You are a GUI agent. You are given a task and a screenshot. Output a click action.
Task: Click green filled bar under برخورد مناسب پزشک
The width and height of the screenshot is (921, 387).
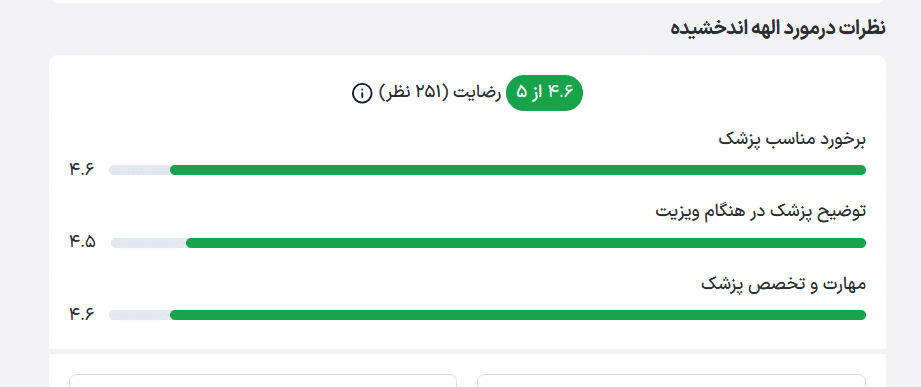pyautogui.click(x=517, y=170)
